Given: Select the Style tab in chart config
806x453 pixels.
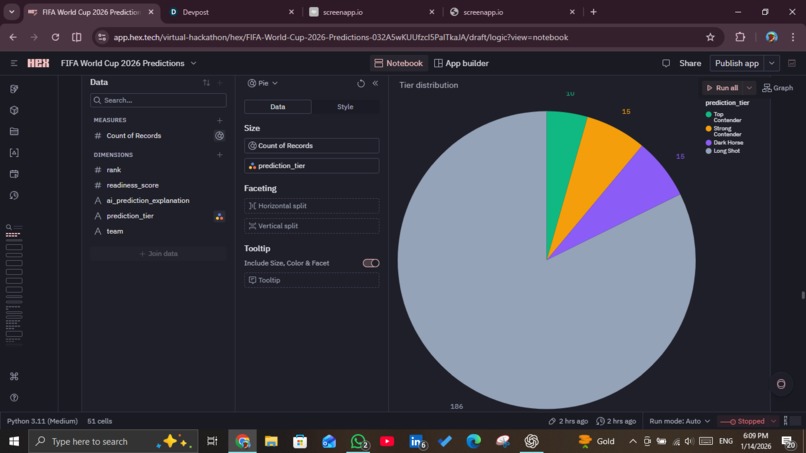Looking at the screenshot, I should point(345,107).
